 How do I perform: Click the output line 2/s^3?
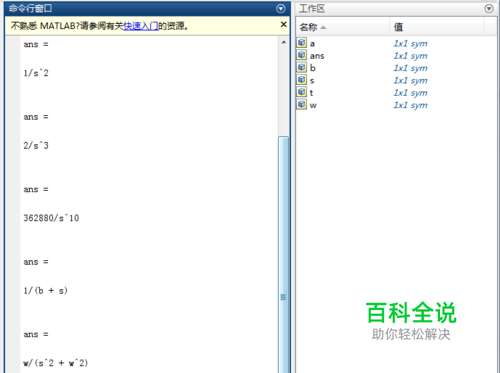pos(36,145)
